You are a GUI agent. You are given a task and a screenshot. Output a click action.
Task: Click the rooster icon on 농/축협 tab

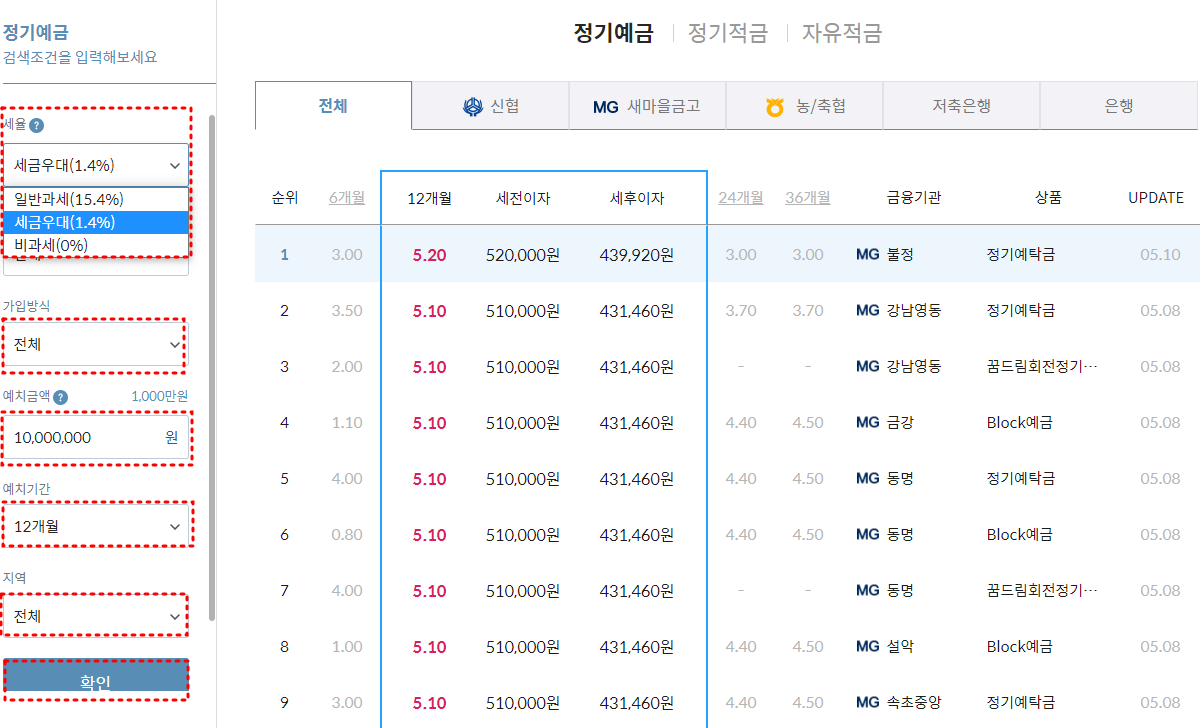click(775, 105)
